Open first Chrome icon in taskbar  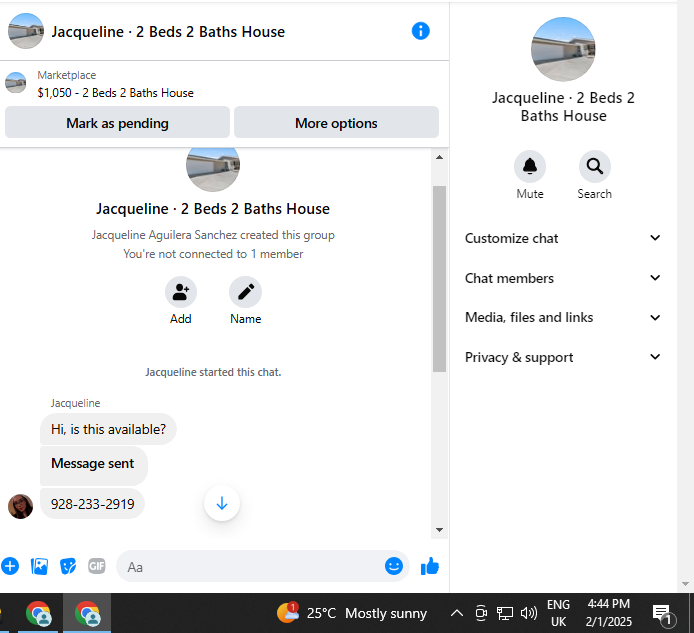coord(38,614)
